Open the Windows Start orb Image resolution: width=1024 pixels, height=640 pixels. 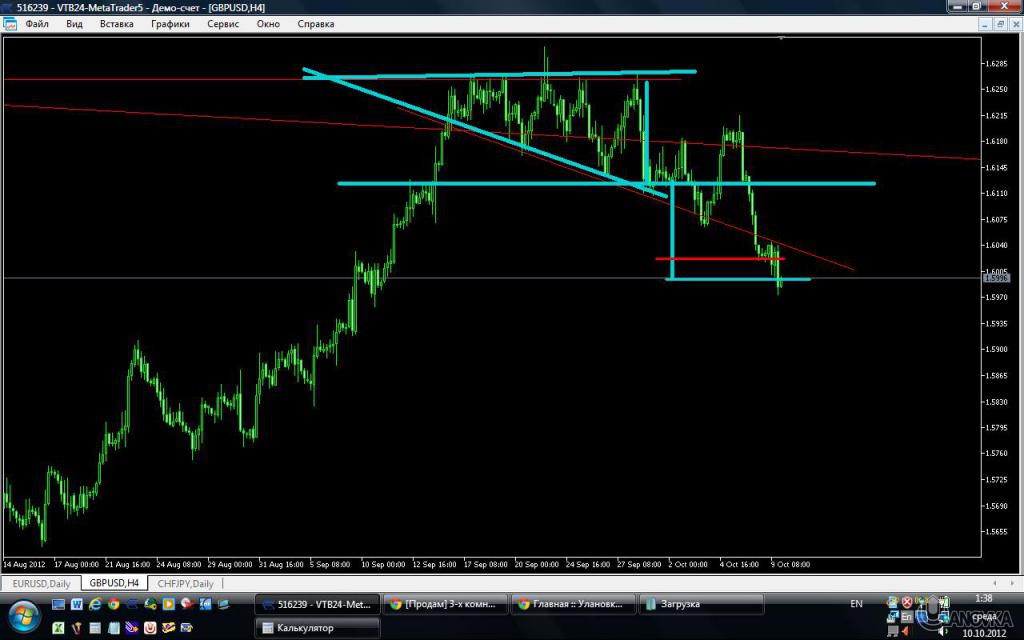click(24, 616)
